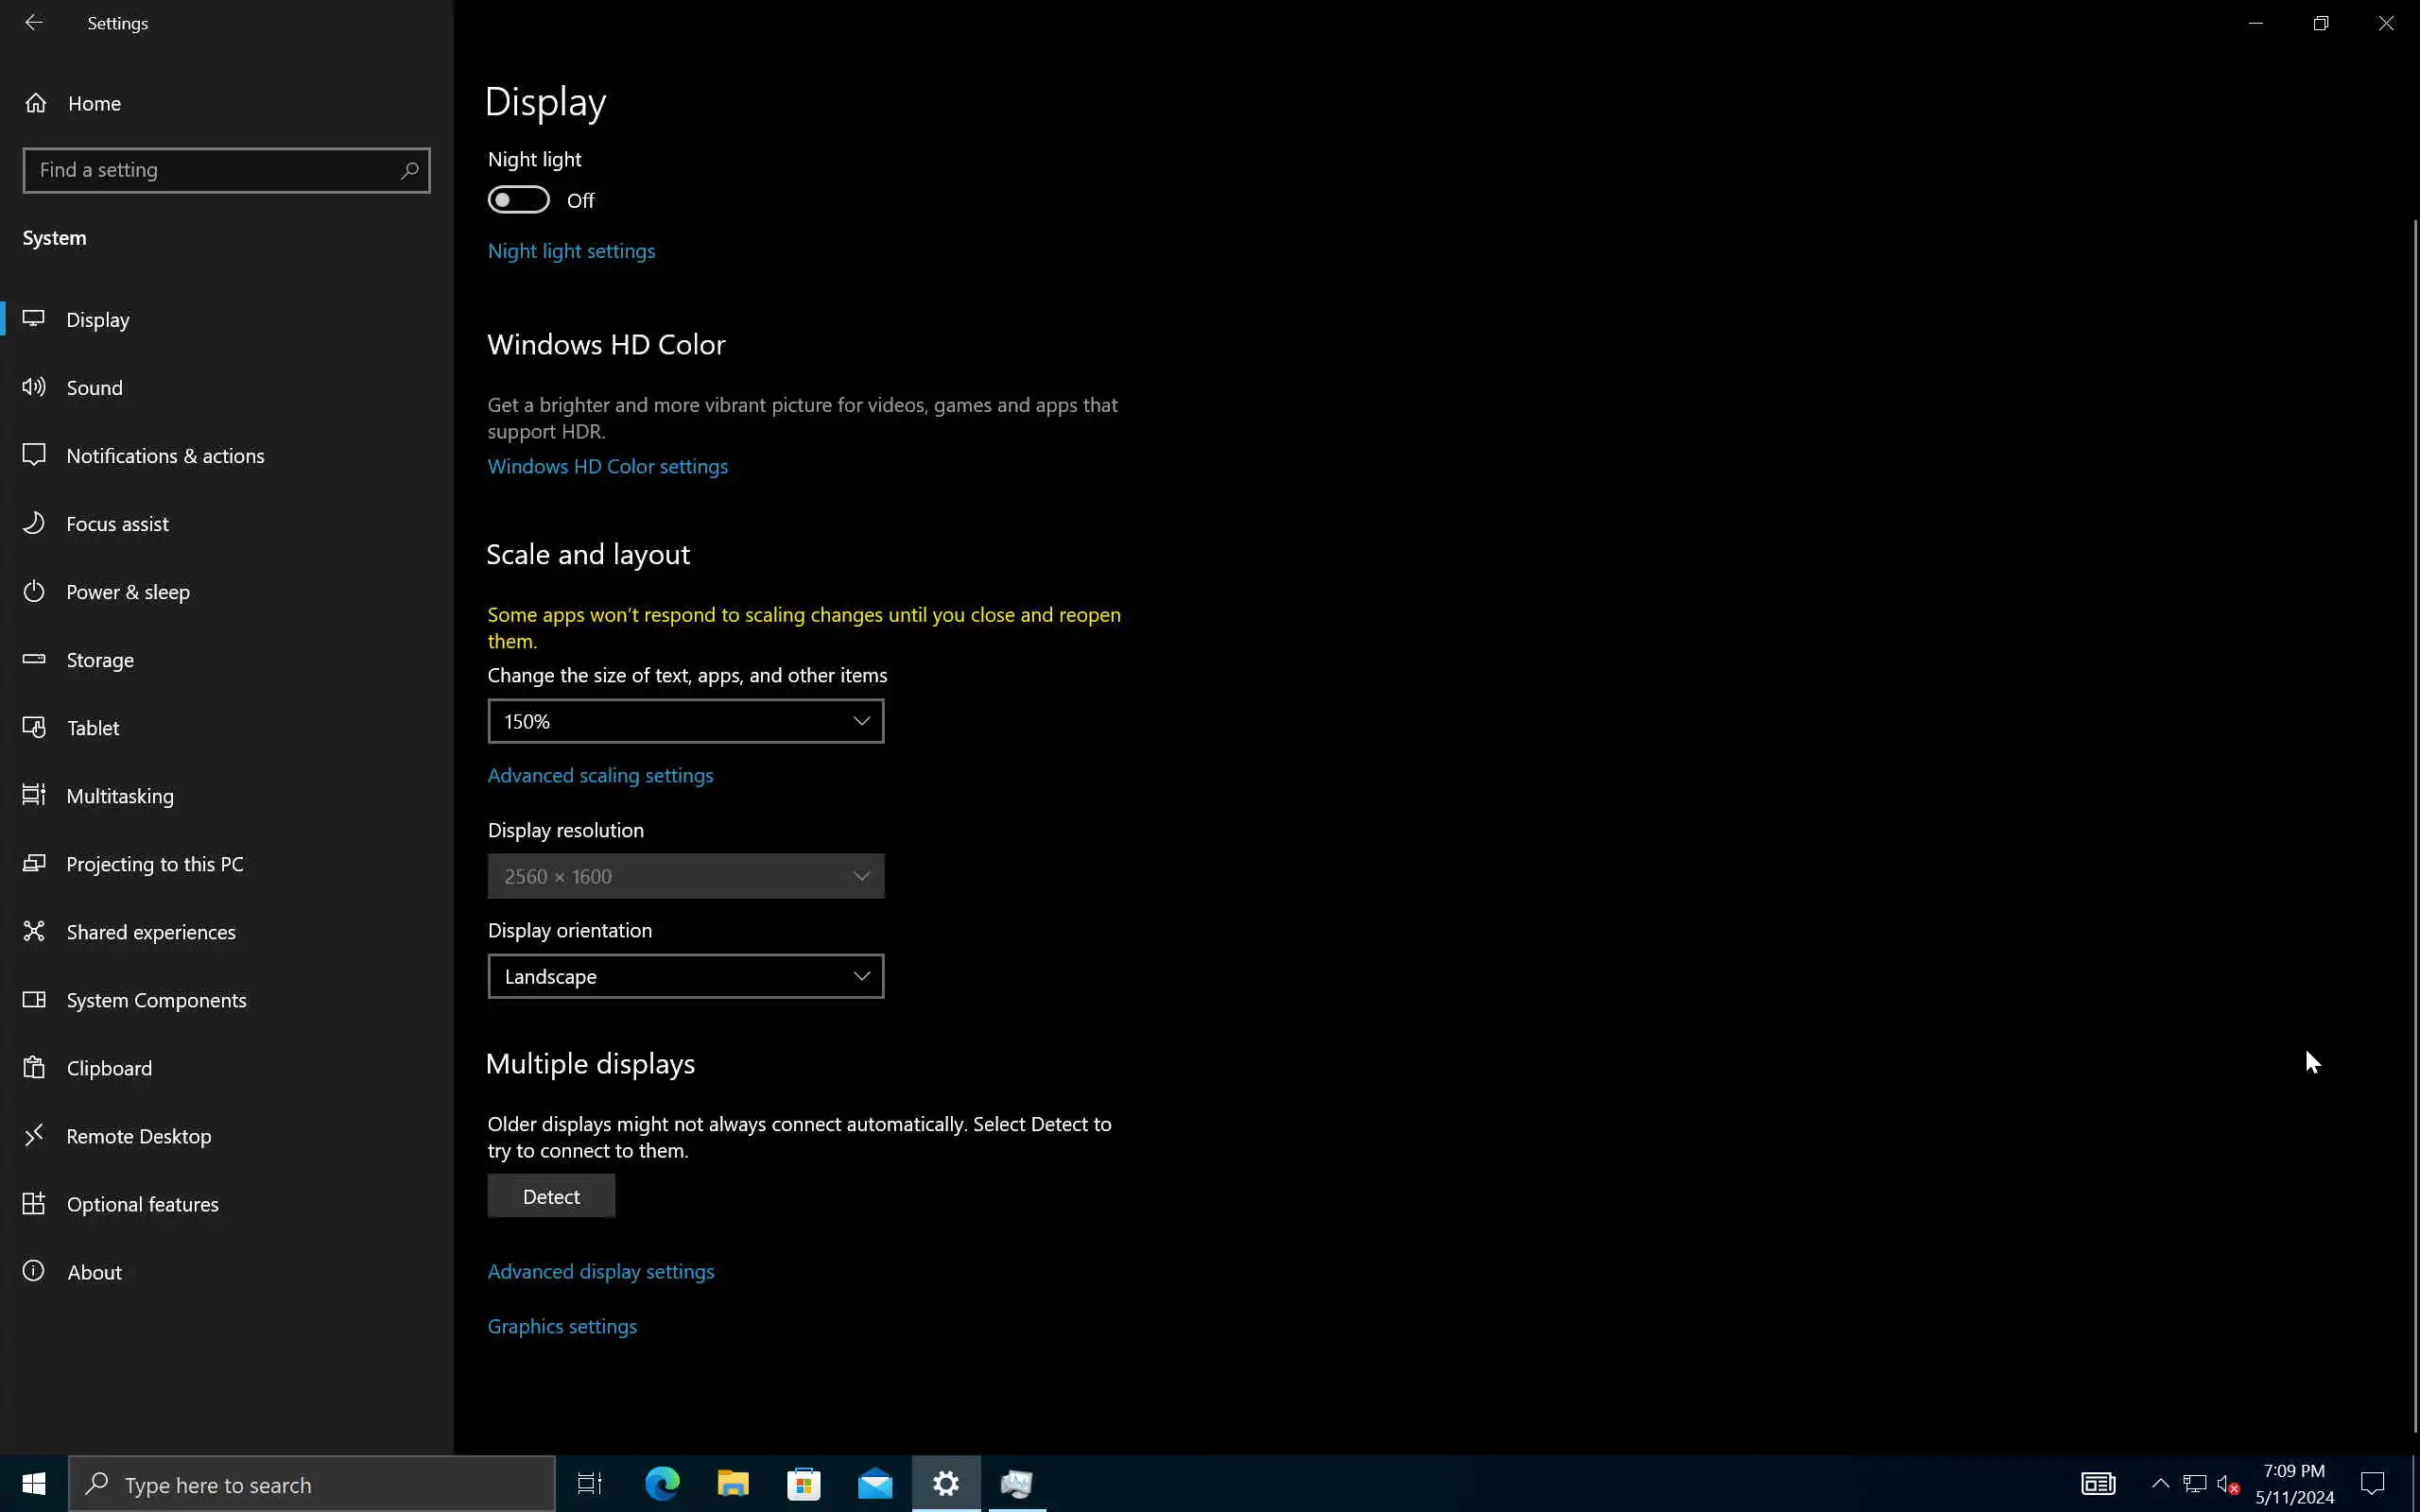Open Night light settings link
The image size is (2420, 1512).
click(571, 251)
